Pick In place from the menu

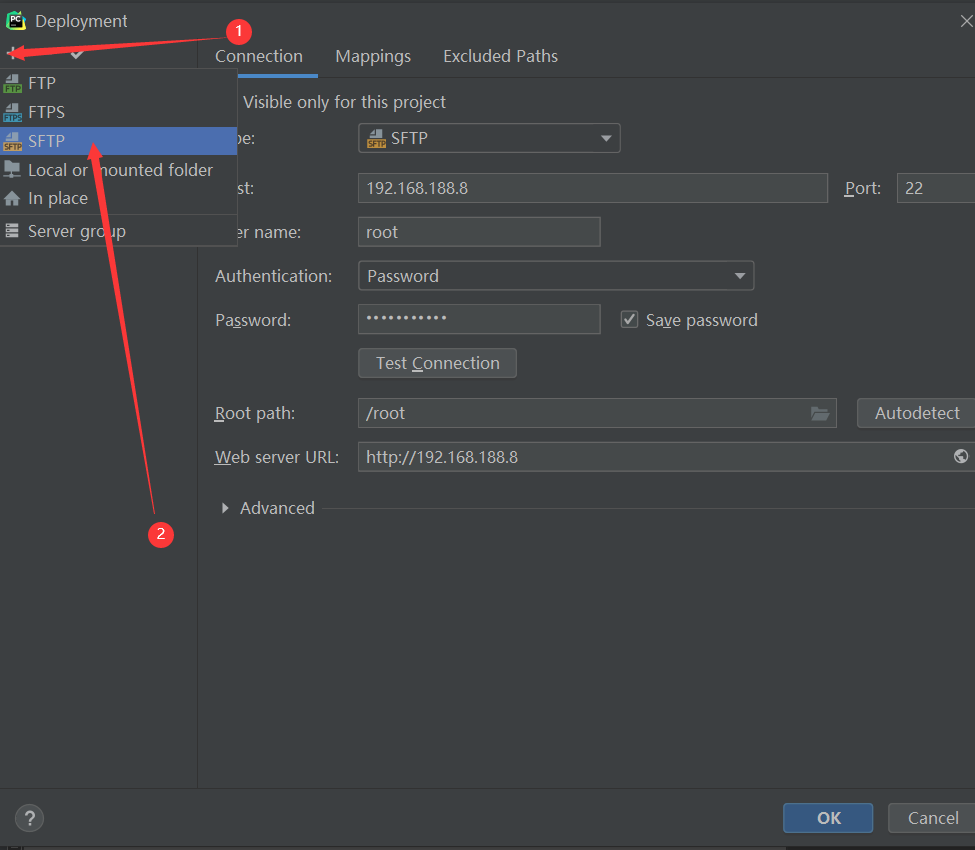(118, 198)
